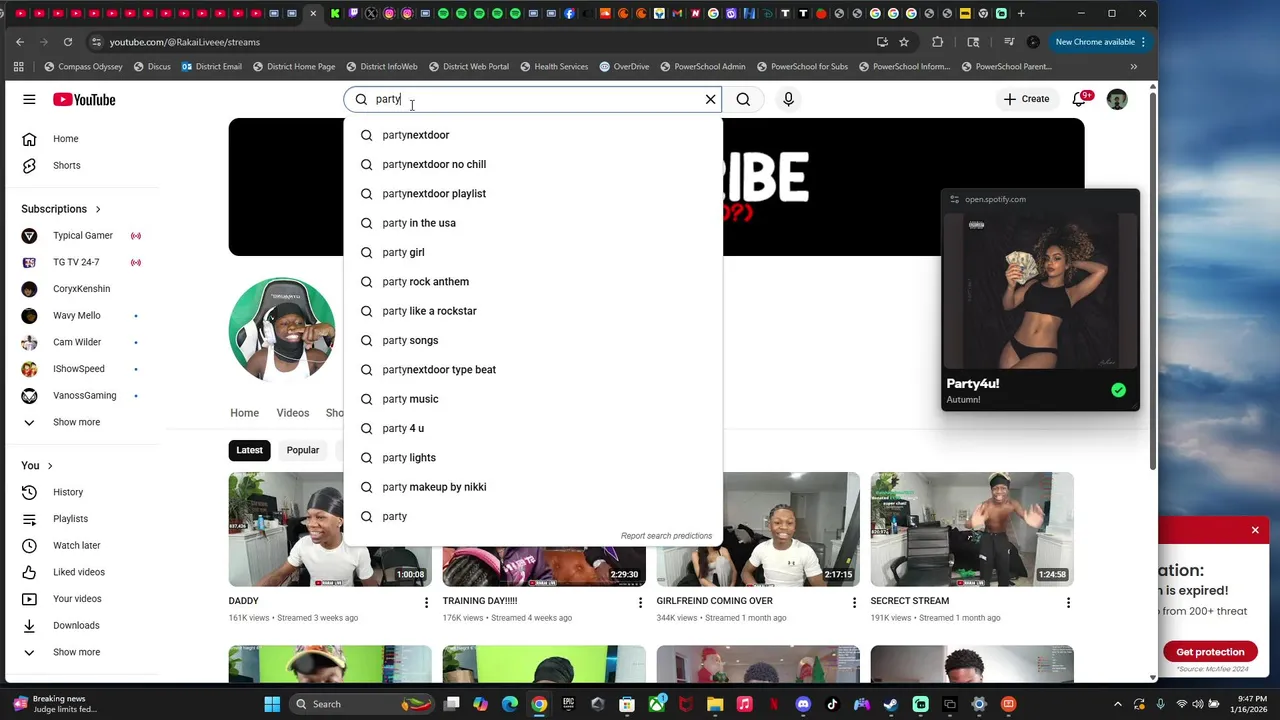
Task: Open the Create button
Action: [x=1026, y=99]
